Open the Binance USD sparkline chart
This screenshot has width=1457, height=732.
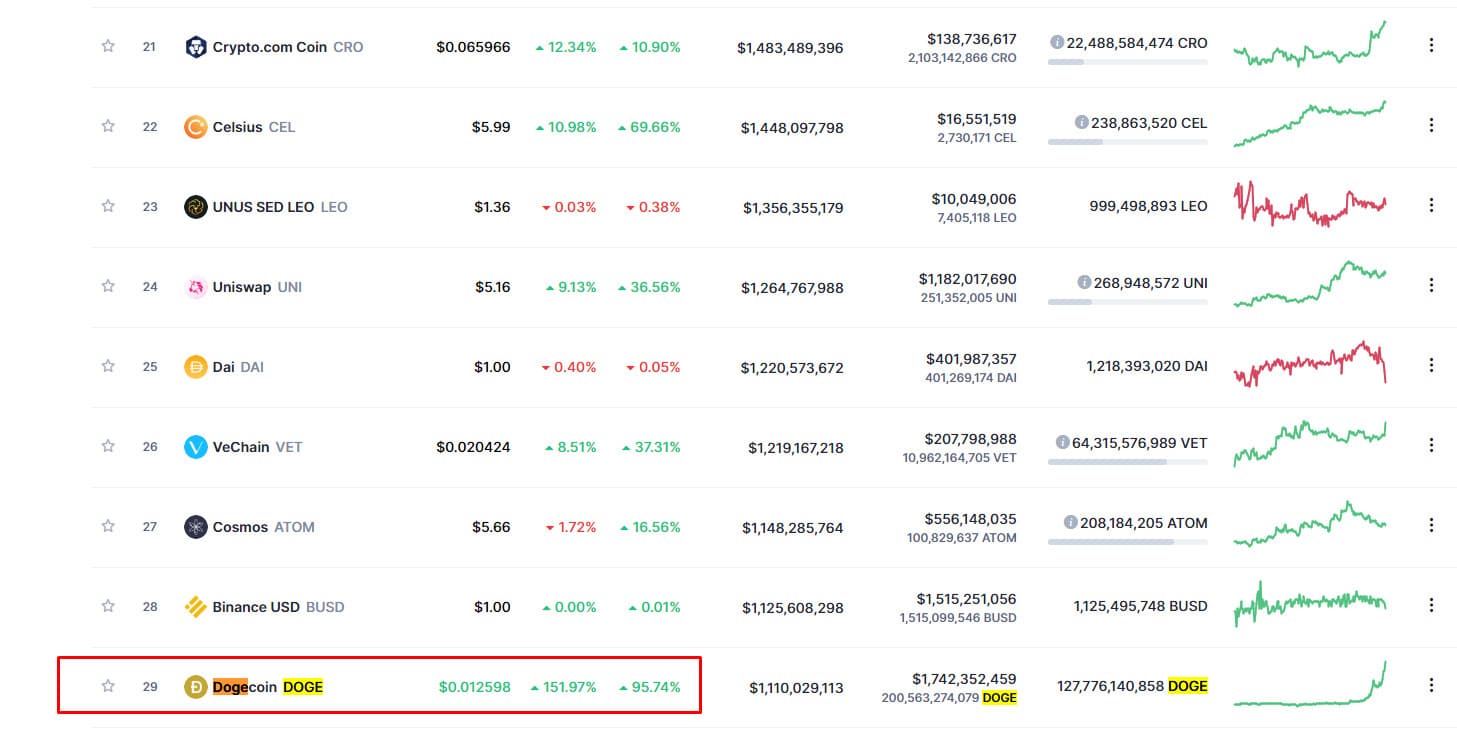click(x=1310, y=604)
